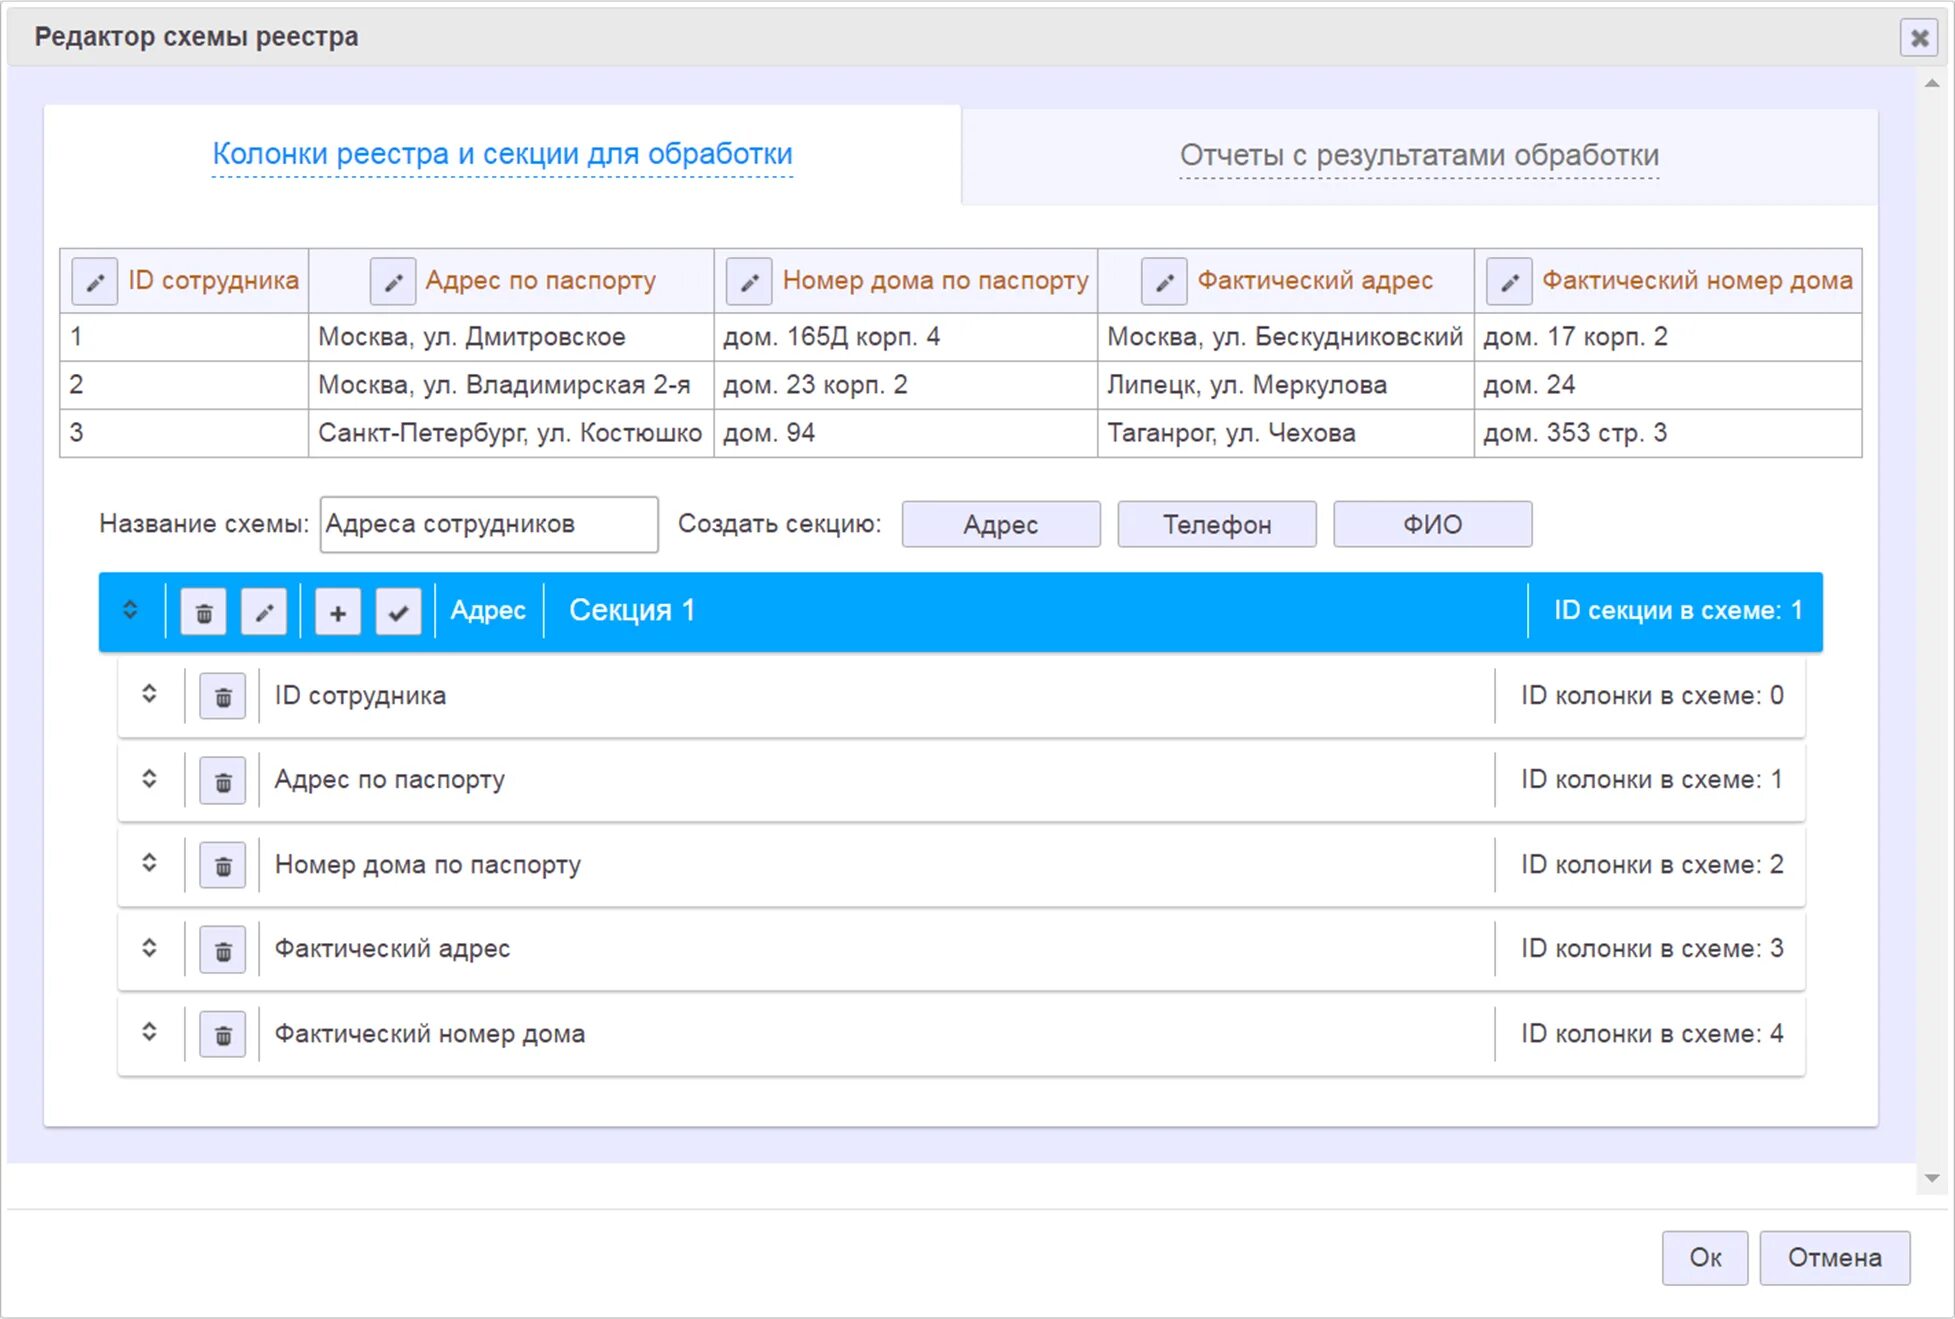Click the Фактический адрес section row text

point(392,949)
